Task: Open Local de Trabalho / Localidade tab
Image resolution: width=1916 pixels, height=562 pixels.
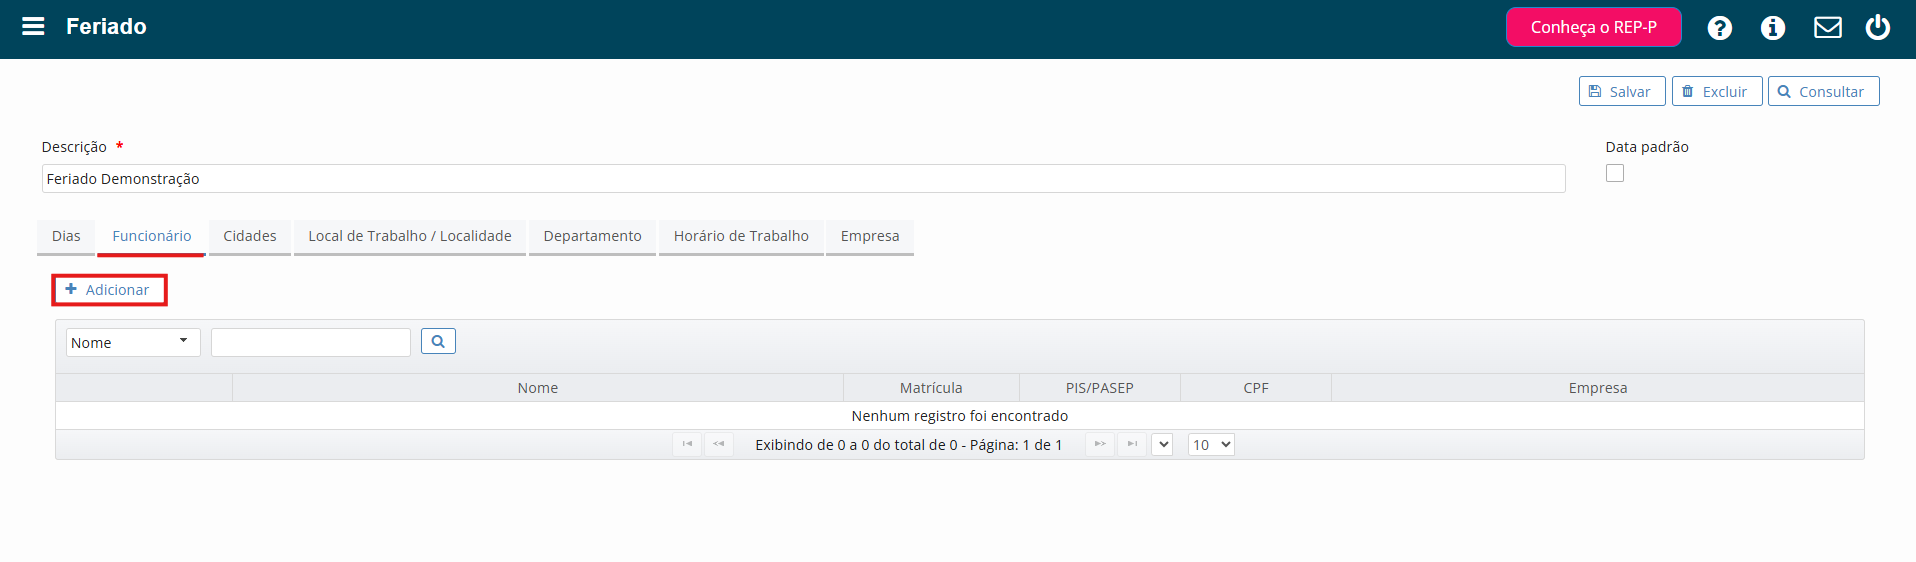Action: (x=410, y=236)
